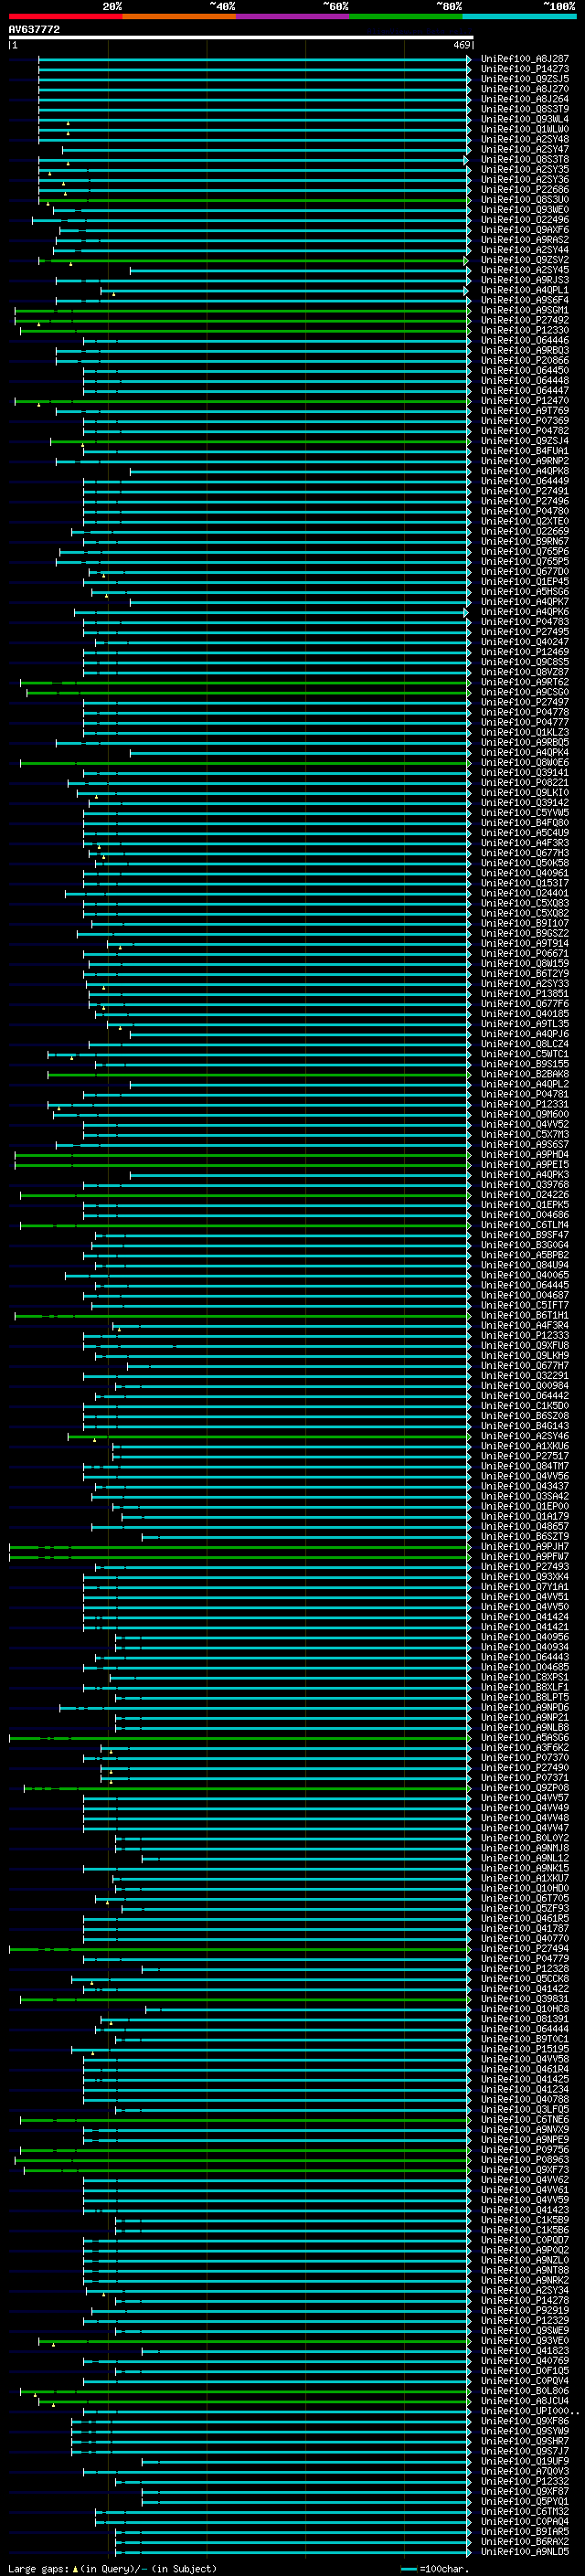Image resolution: width=585 pixels, height=2576 pixels.
Task: Click the purple ~60% identity legend segment
Action: (x=293, y=16)
